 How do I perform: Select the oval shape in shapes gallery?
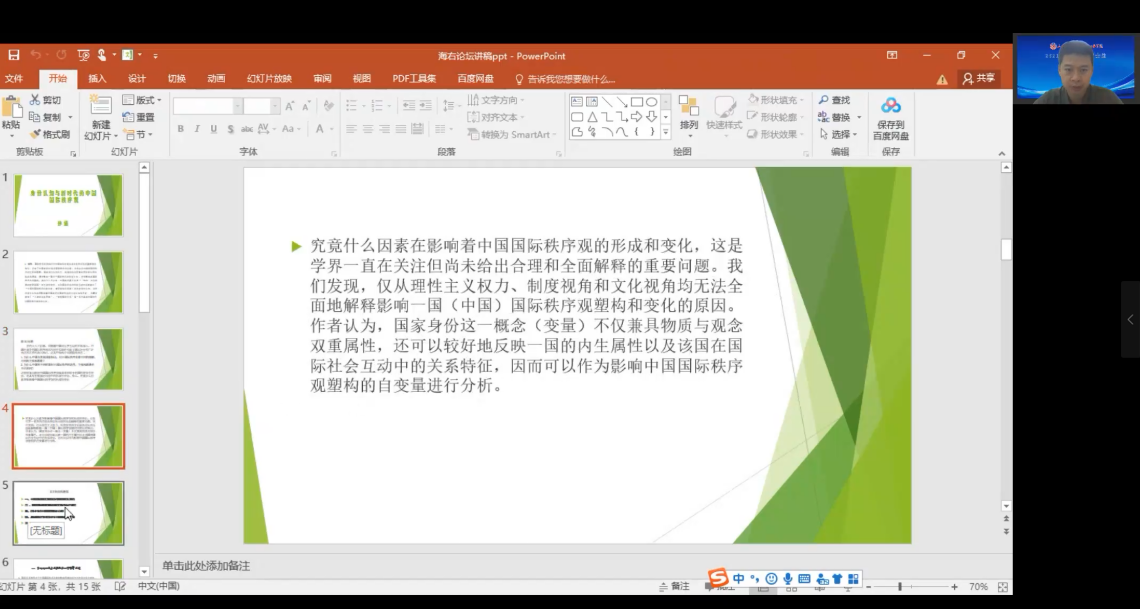point(651,101)
